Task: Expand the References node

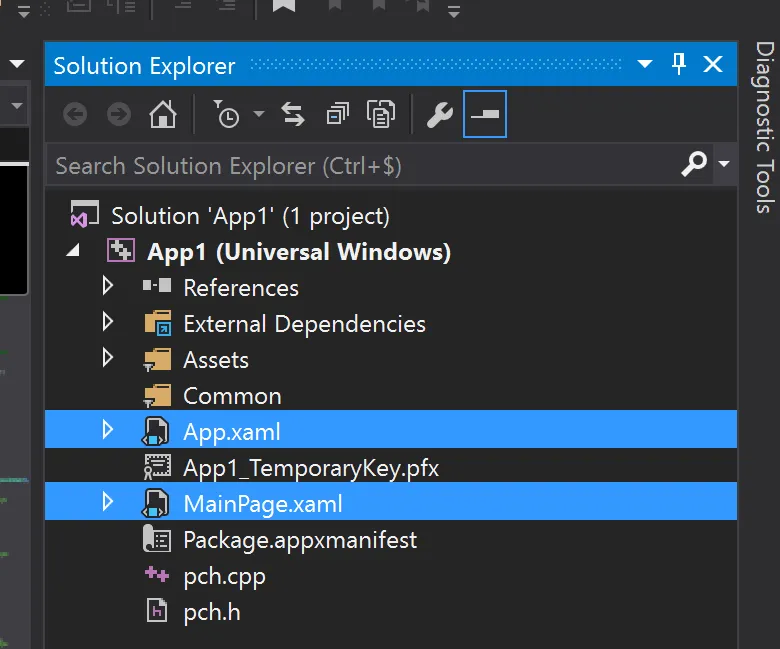Action: pyautogui.click(x=107, y=286)
